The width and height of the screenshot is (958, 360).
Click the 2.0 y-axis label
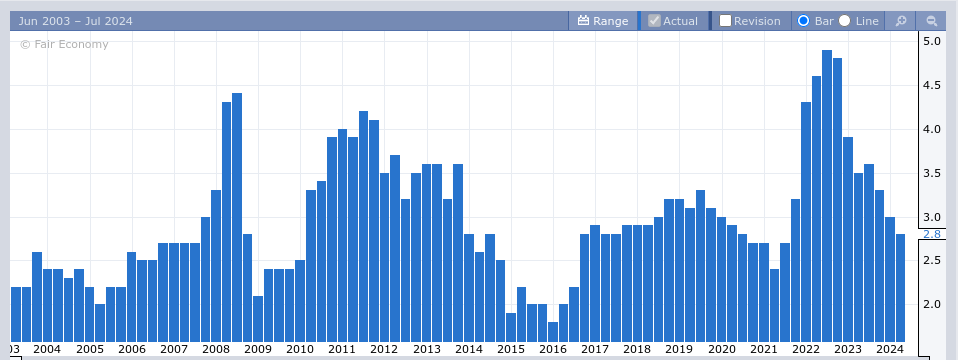pos(932,304)
